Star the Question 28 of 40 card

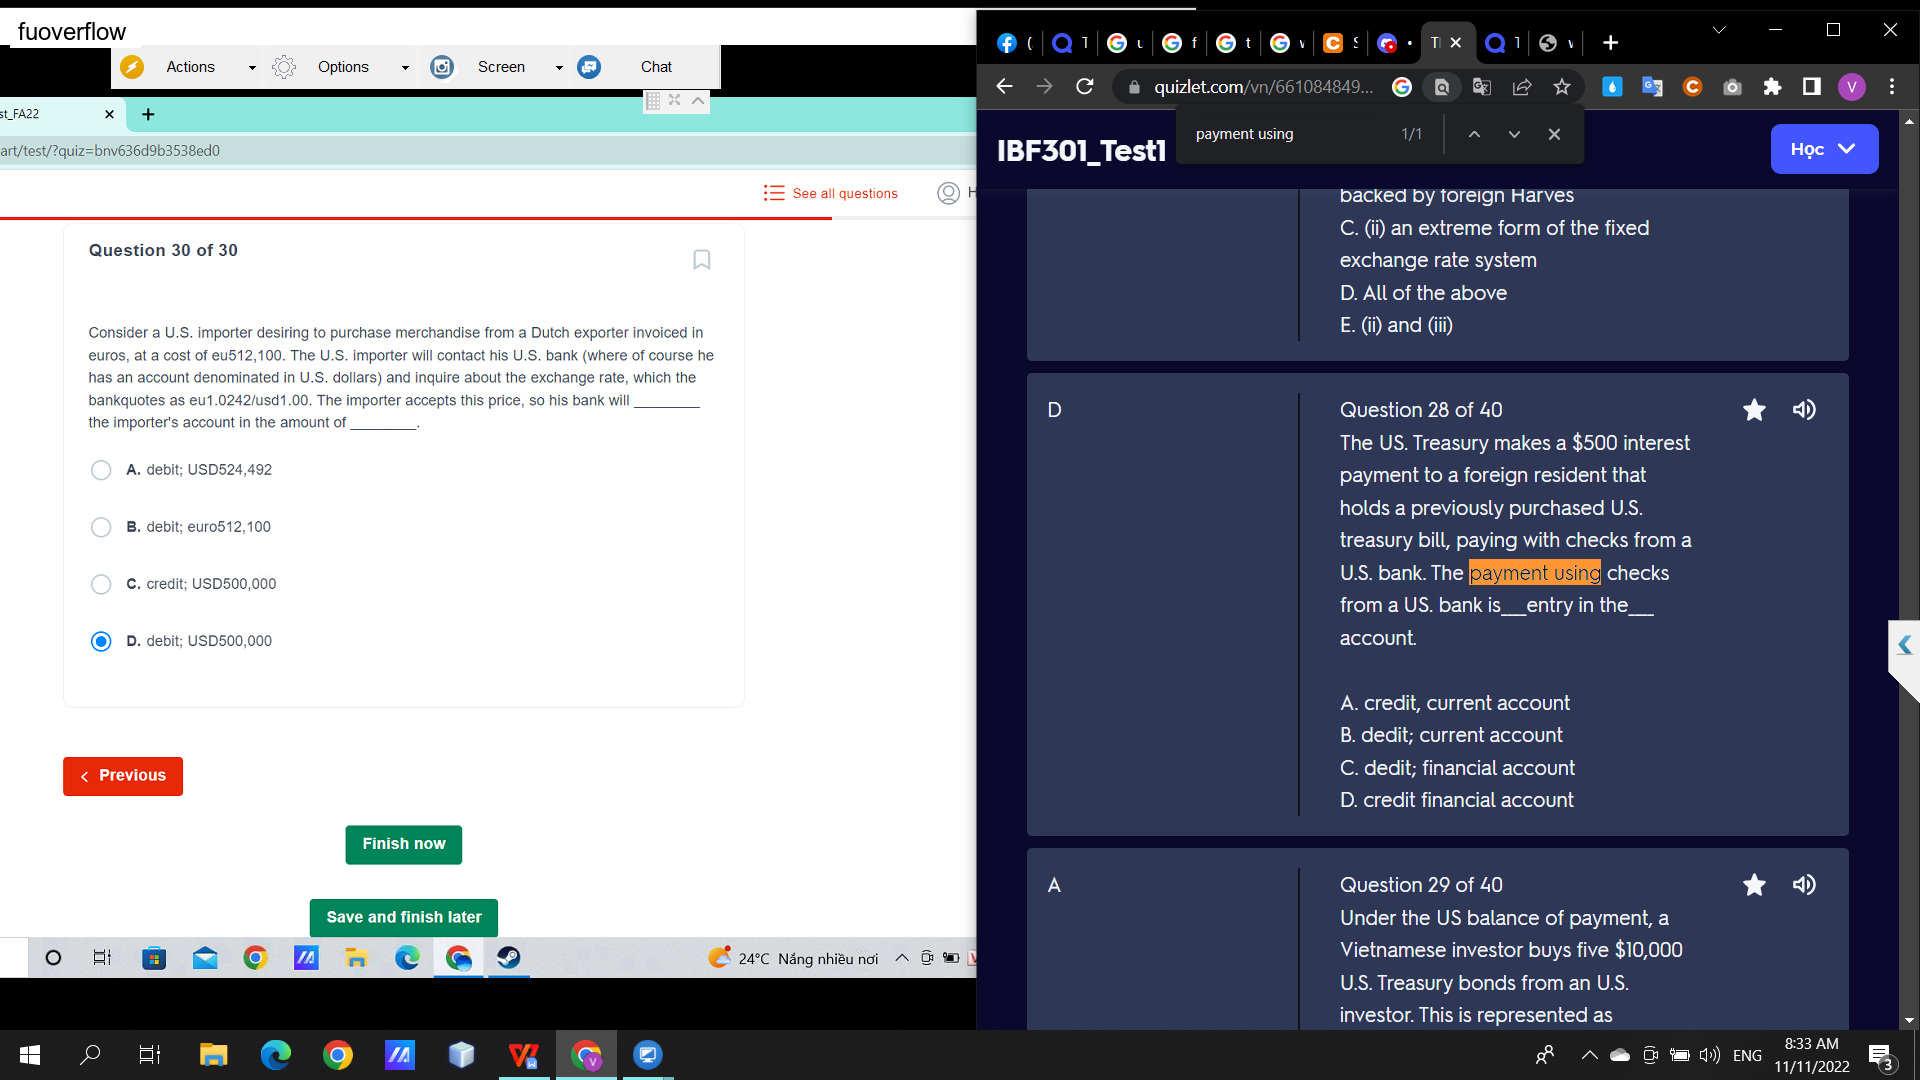coord(1754,410)
